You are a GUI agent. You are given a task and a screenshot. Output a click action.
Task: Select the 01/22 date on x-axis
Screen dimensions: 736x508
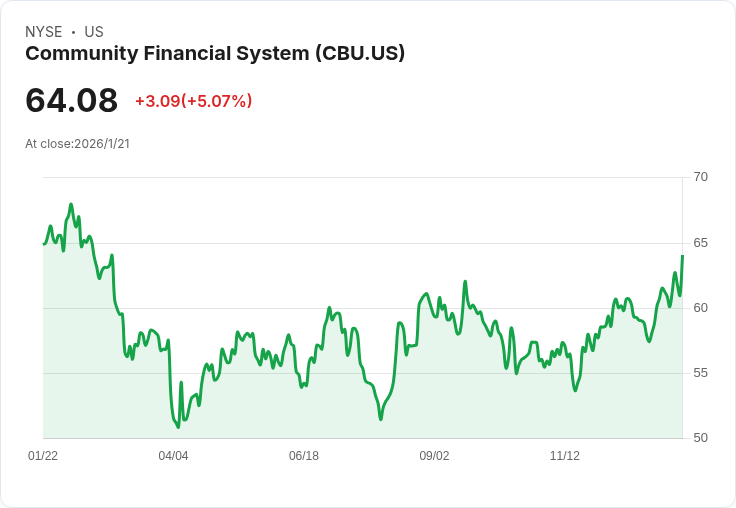[43, 456]
